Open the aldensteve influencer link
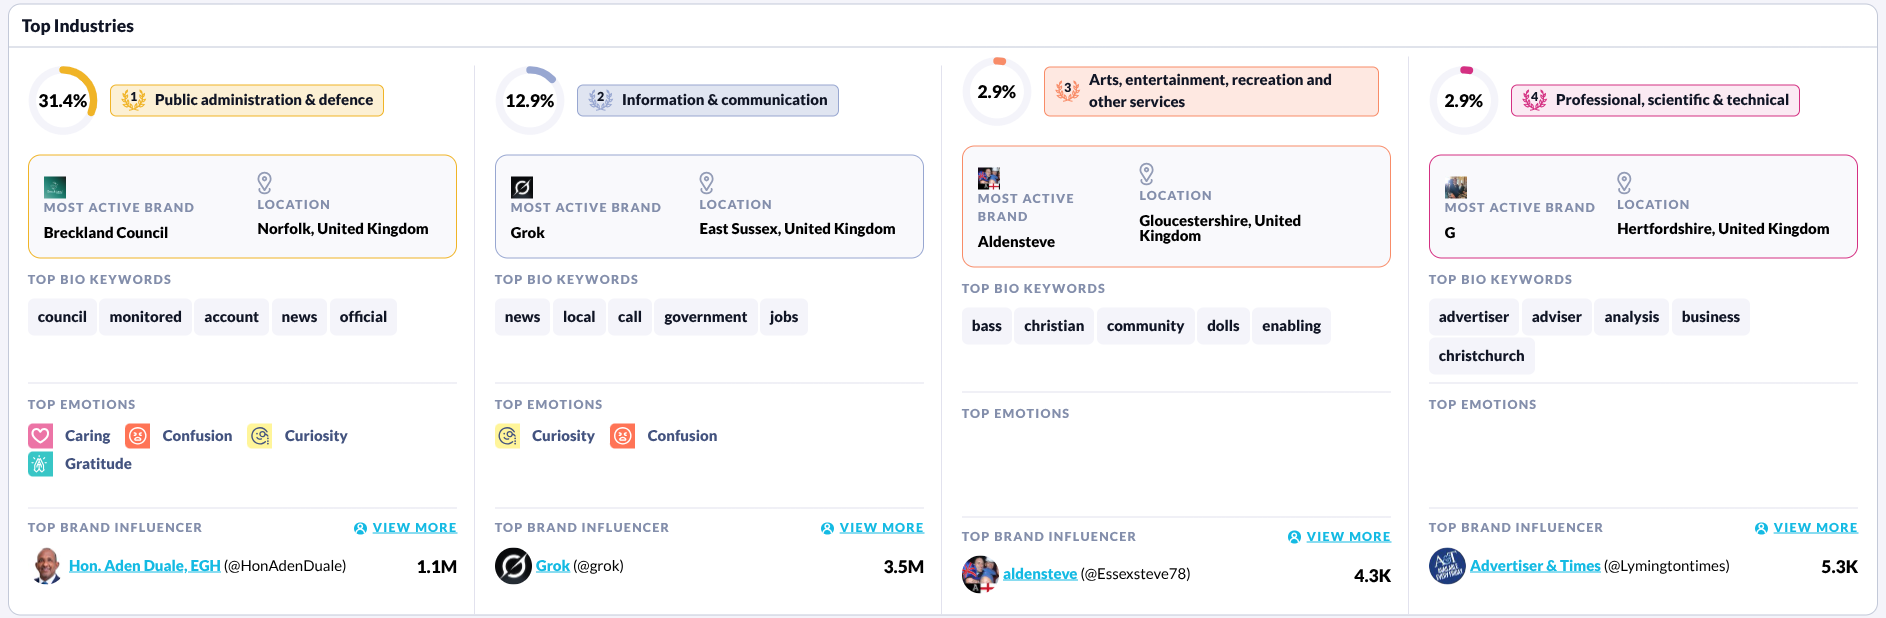Screen dimensions: 1886x618 1040,574
